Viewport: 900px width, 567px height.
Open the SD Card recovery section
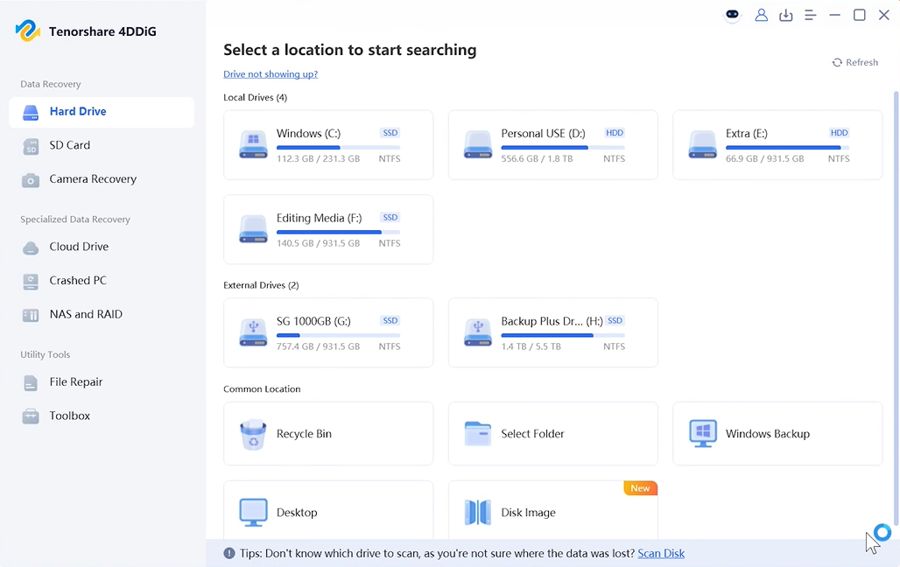click(x=102, y=146)
